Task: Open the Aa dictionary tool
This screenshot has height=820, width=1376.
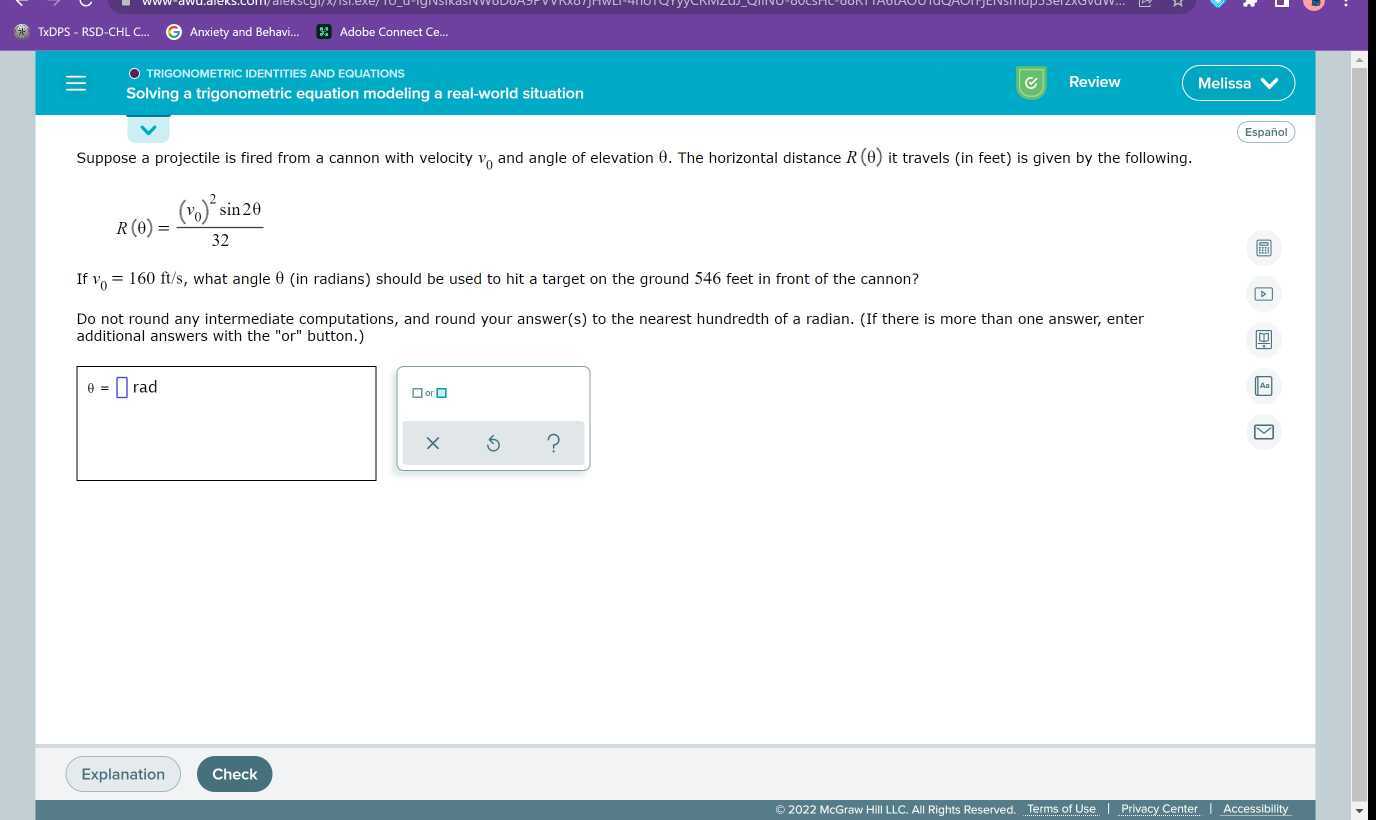Action: (1263, 386)
